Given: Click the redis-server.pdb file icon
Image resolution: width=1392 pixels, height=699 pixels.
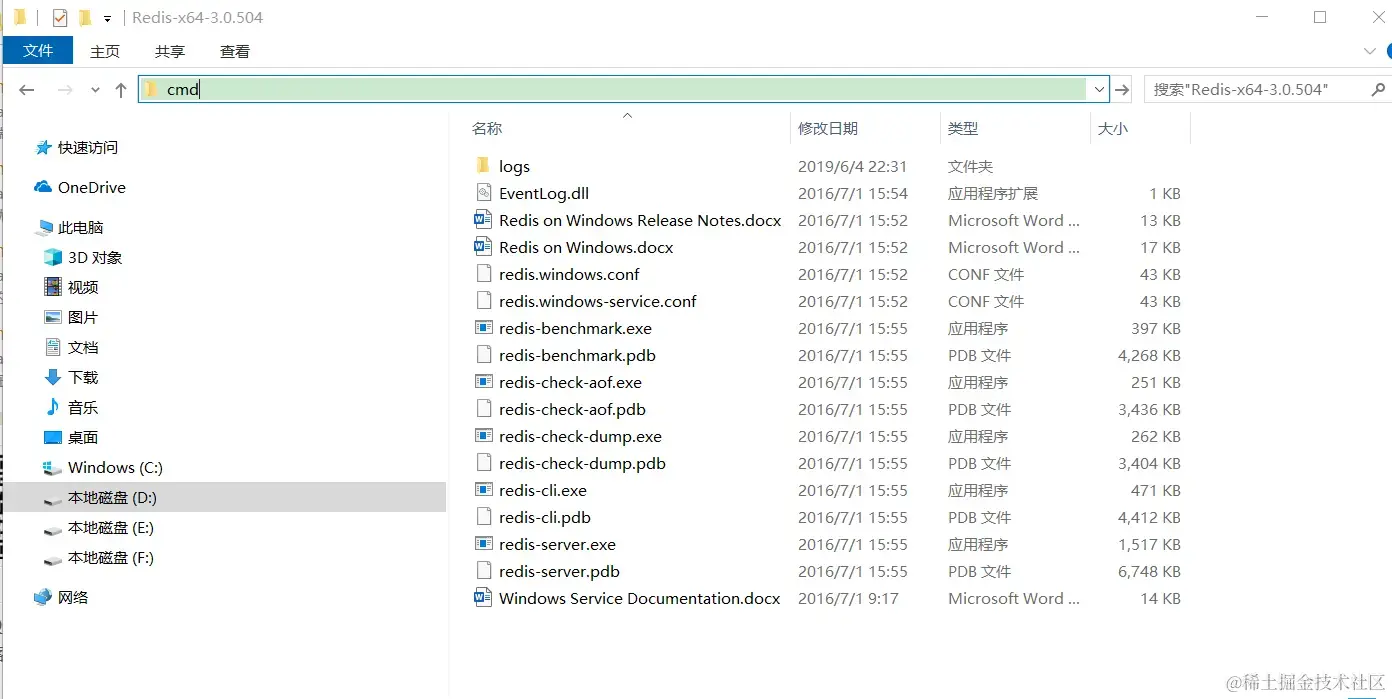Looking at the screenshot, I should 484,571.
